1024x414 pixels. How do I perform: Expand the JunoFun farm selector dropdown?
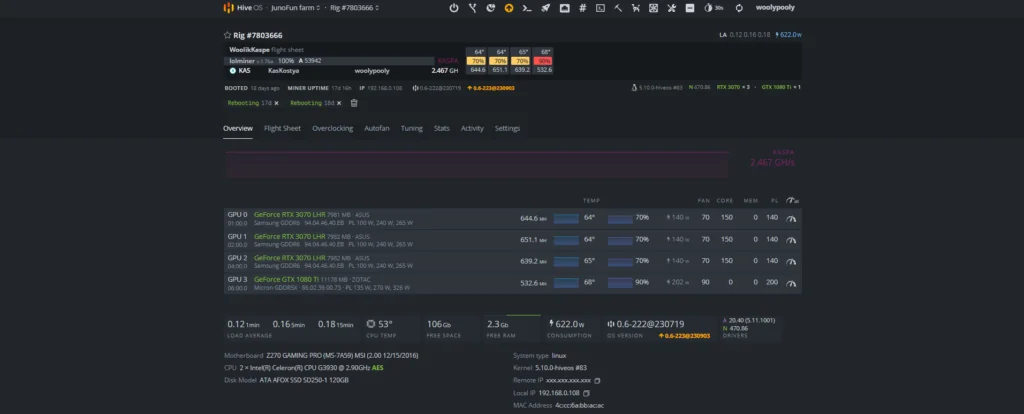[295, 8]
